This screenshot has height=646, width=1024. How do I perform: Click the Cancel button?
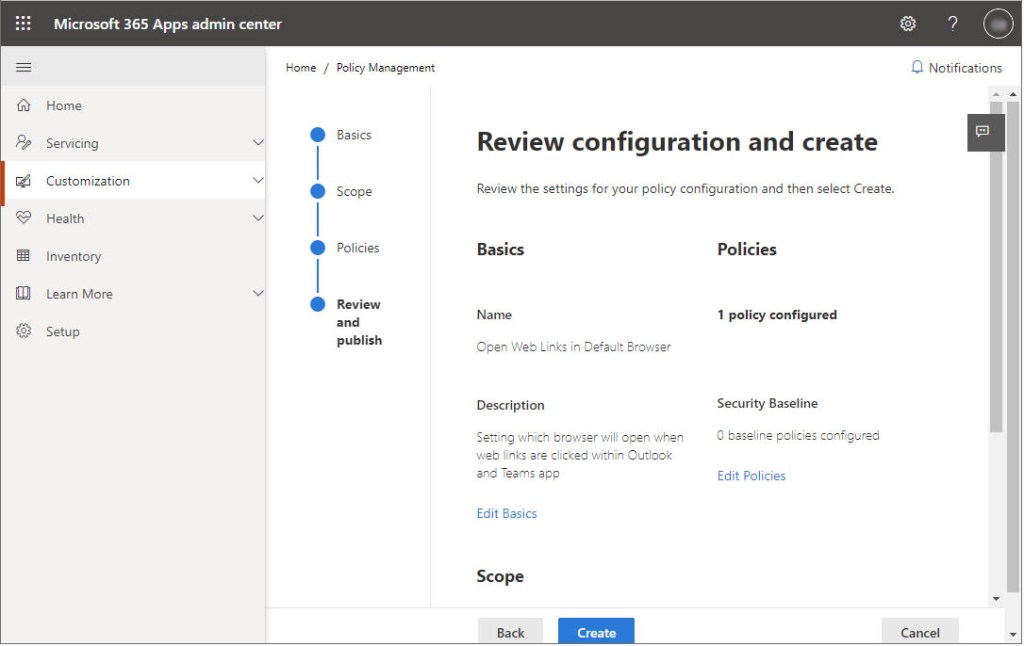click(x=920, y=632)
